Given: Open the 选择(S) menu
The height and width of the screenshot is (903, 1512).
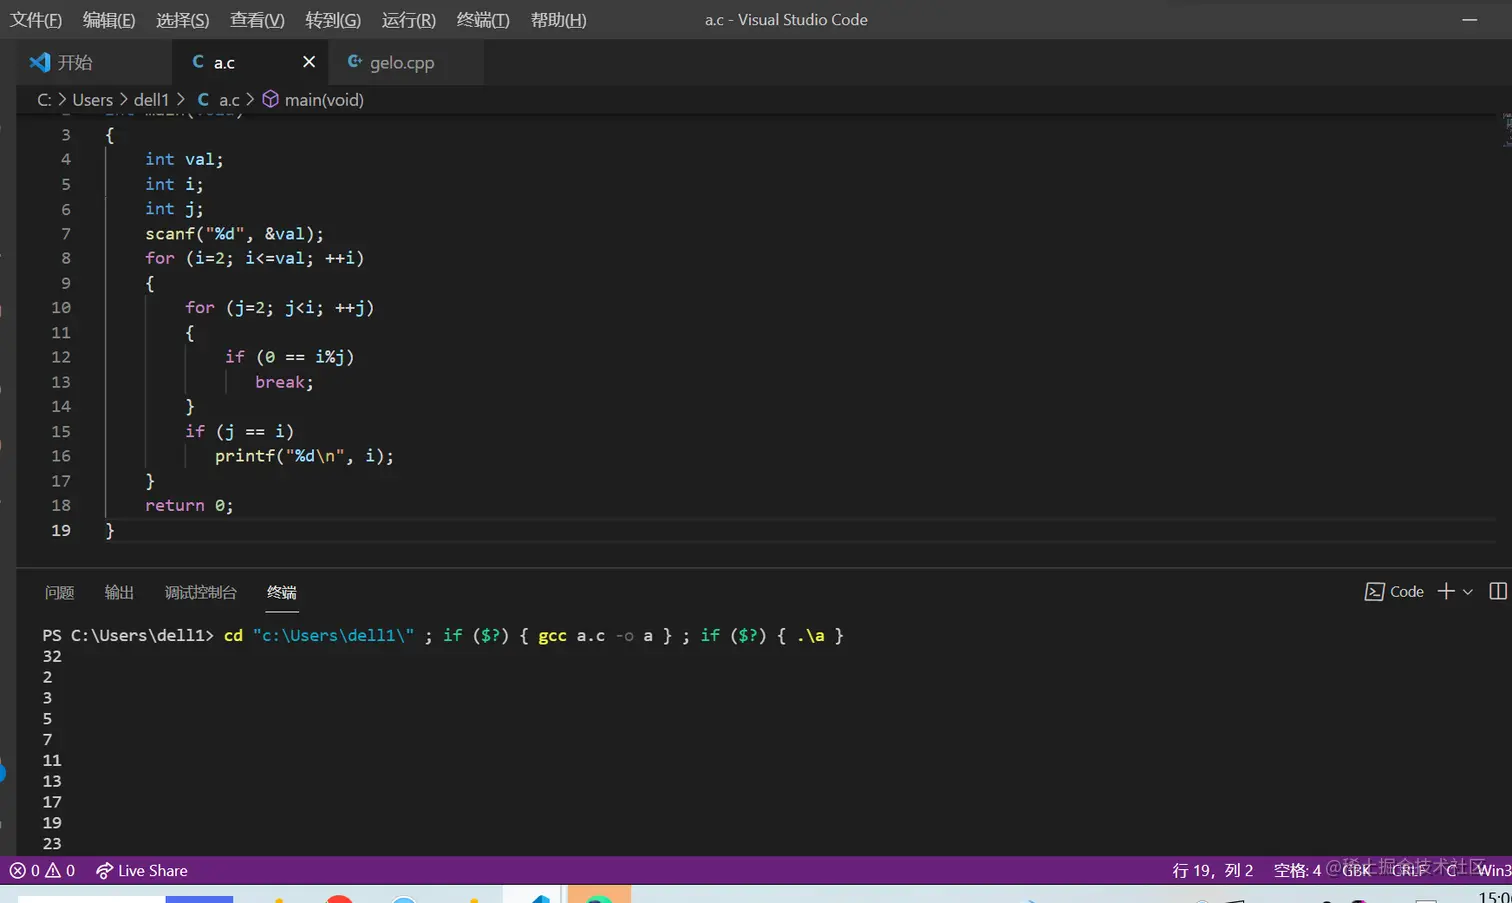Looking at the screenshot, I should pos(183,20).
